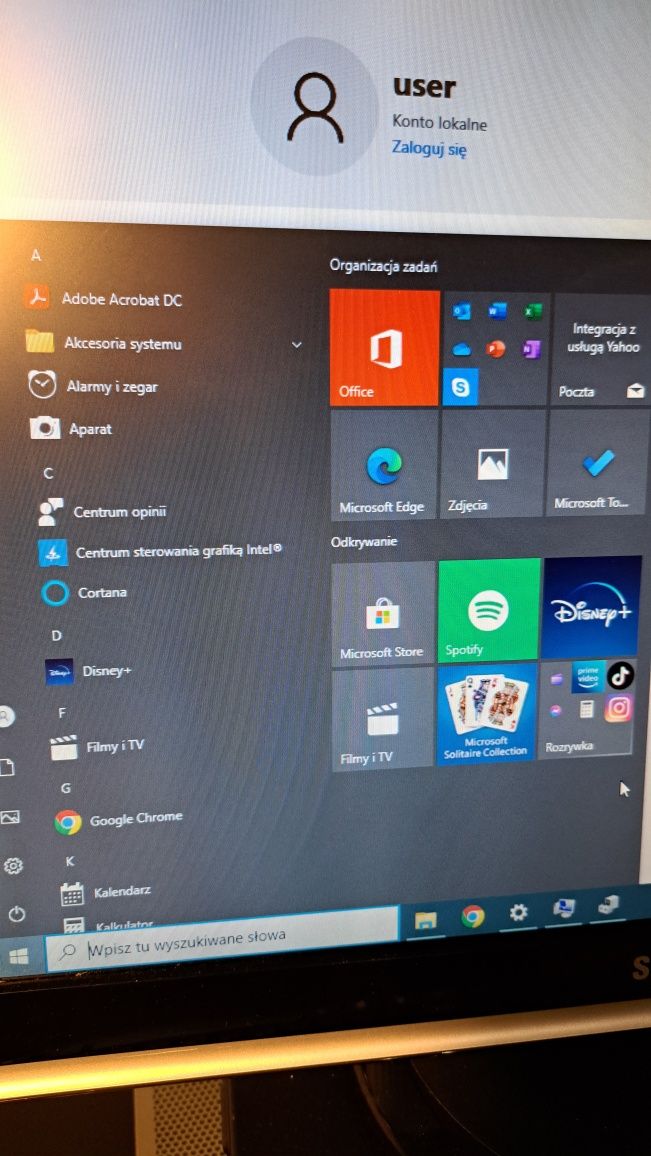This screenshot has height=1156, width=651.
Task: Open Cortana from the app list
Action: point(84,592)
